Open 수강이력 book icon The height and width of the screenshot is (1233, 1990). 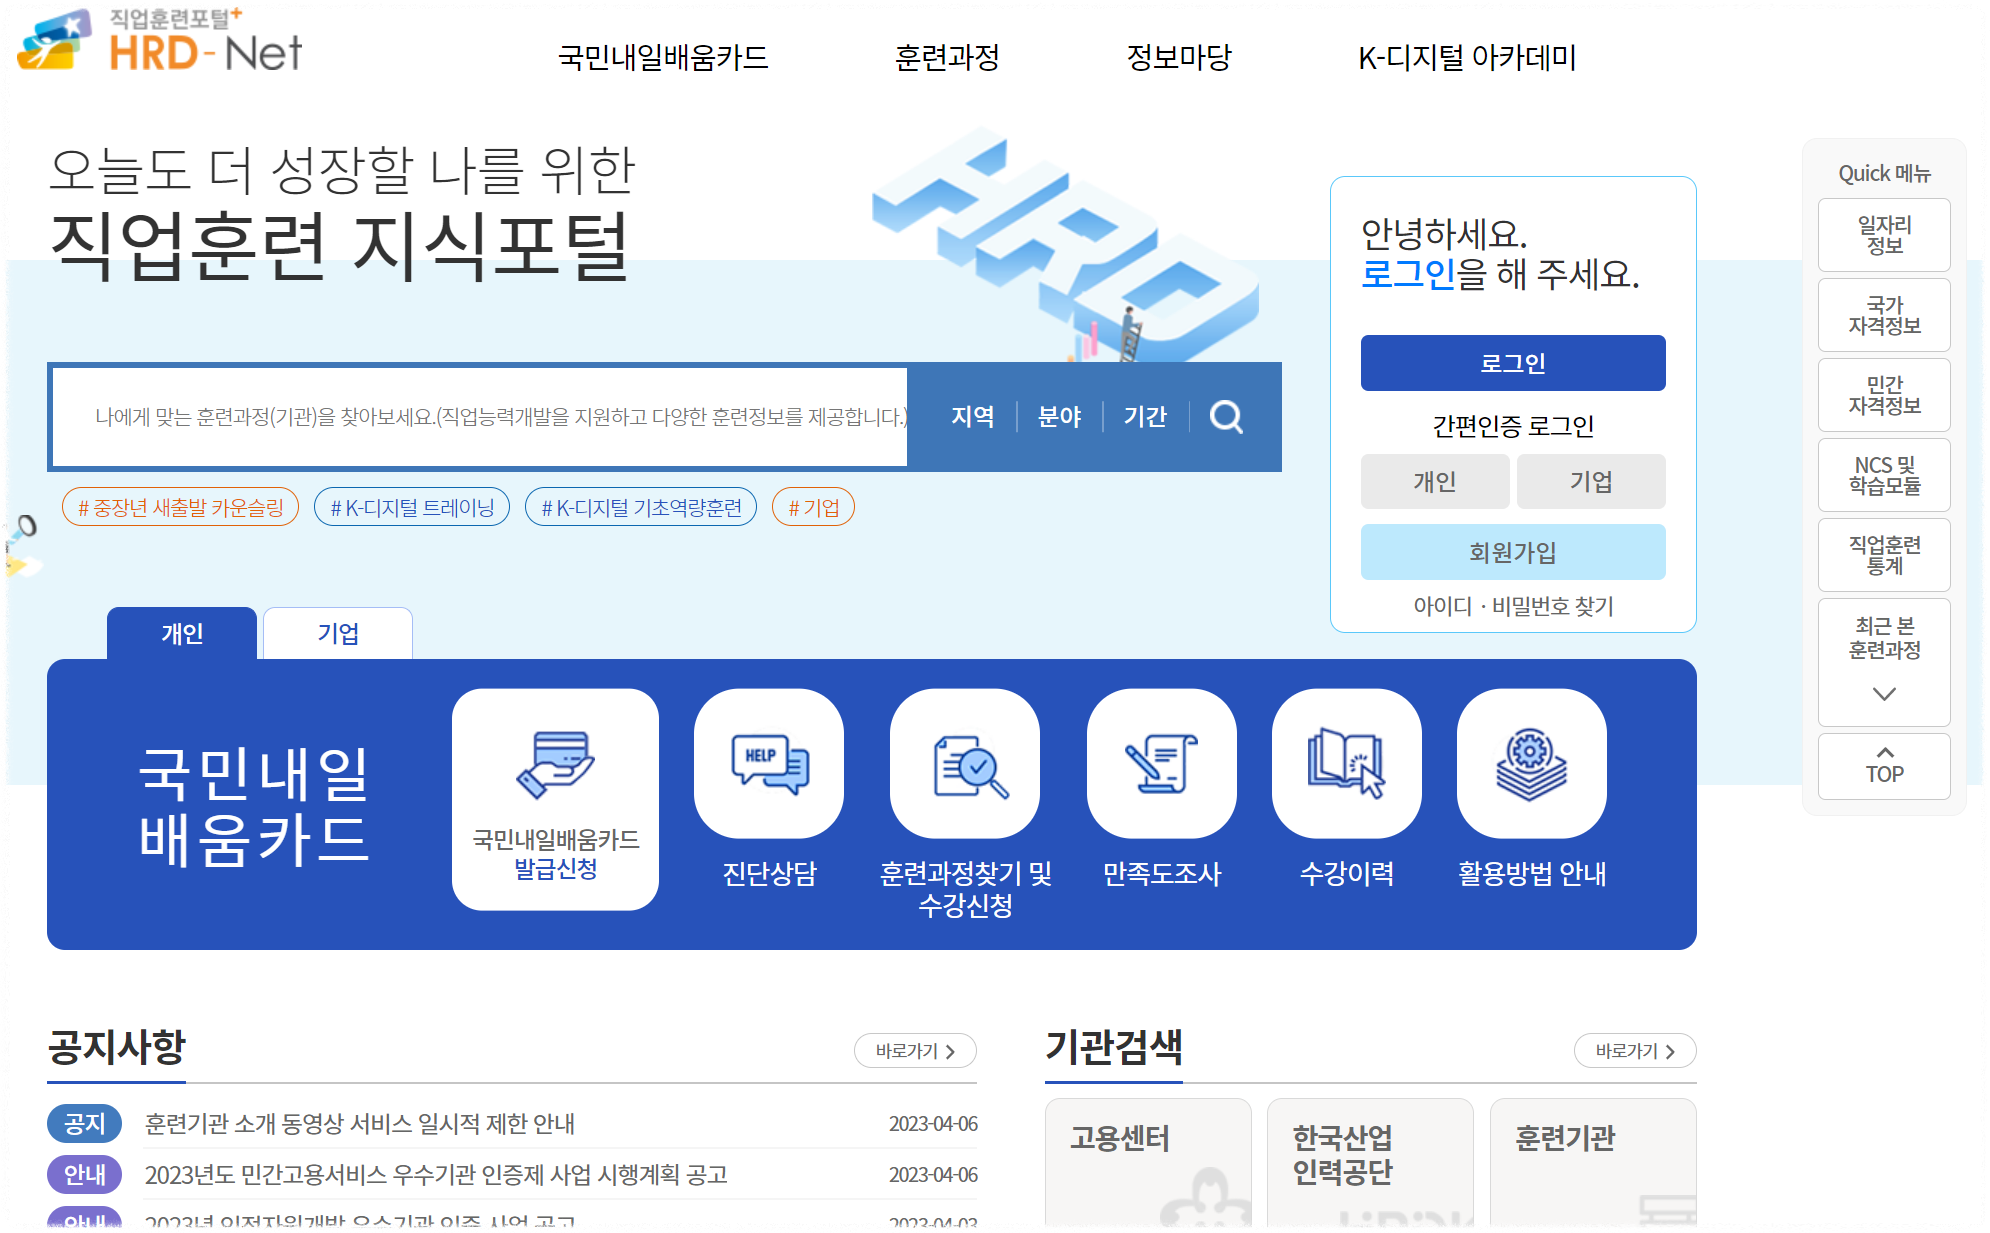[x=1347, y=764]
